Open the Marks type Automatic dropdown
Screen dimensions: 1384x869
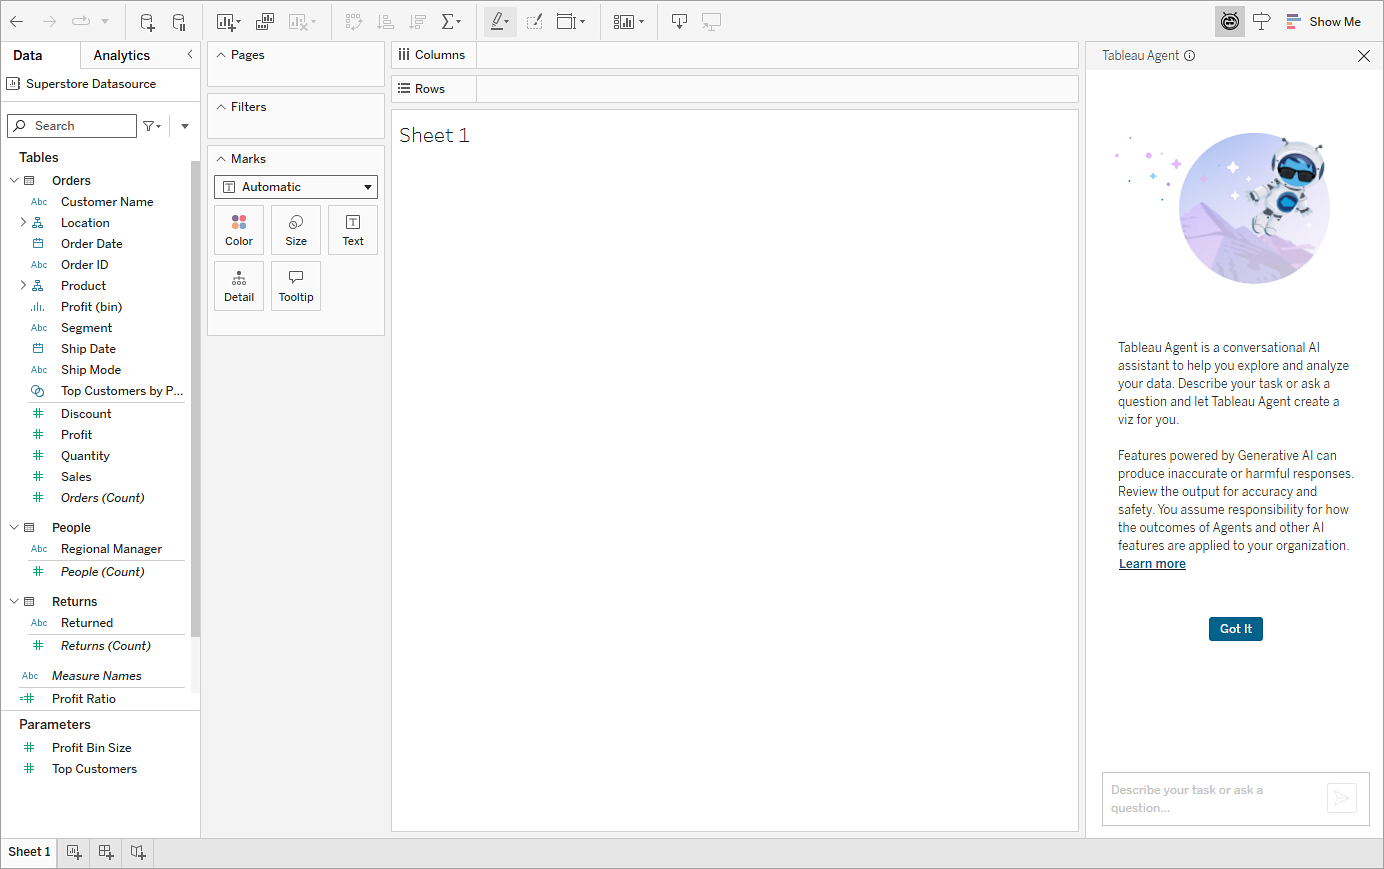tap(296, 187)
